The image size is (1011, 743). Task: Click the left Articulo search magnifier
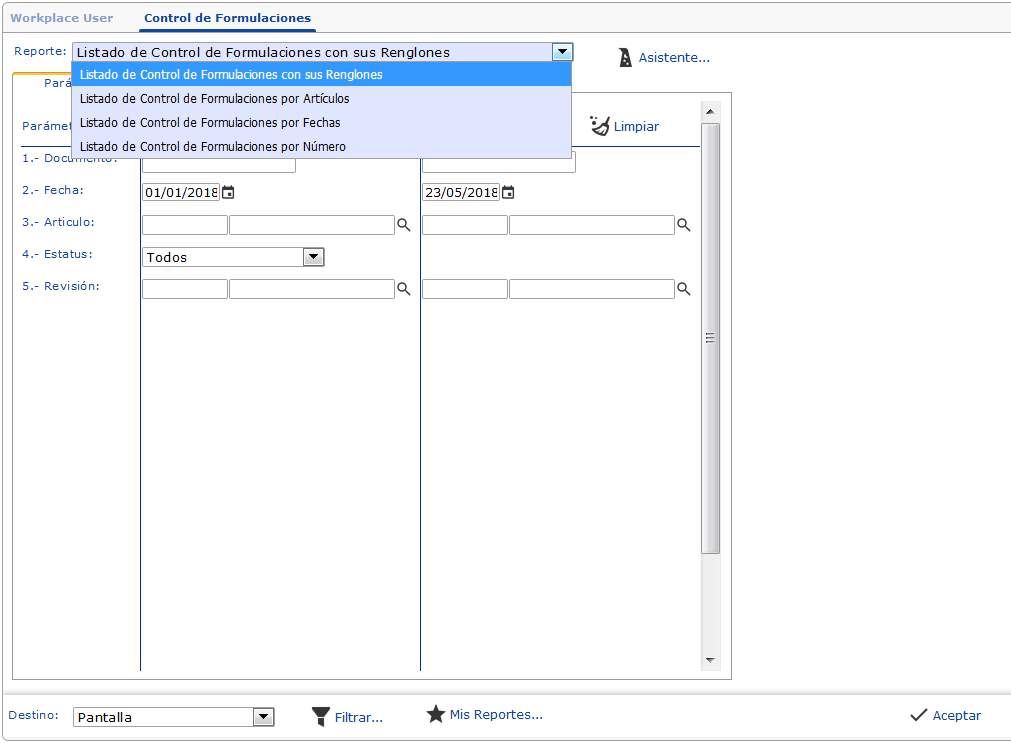point(404,224)
